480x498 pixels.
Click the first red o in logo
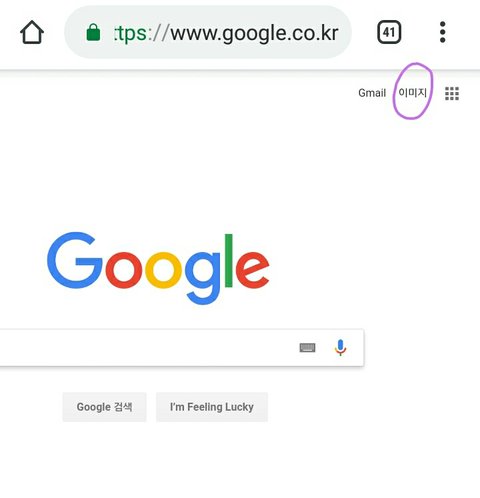(x=124, y=270)
